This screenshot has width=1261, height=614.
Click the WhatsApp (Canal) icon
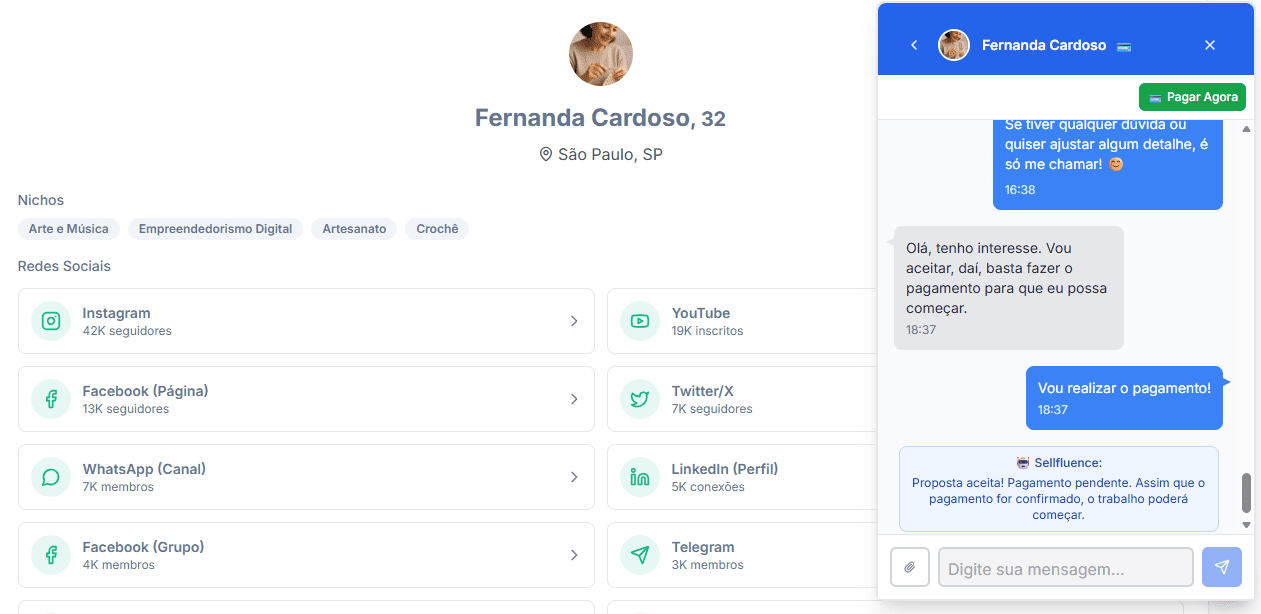51,477
